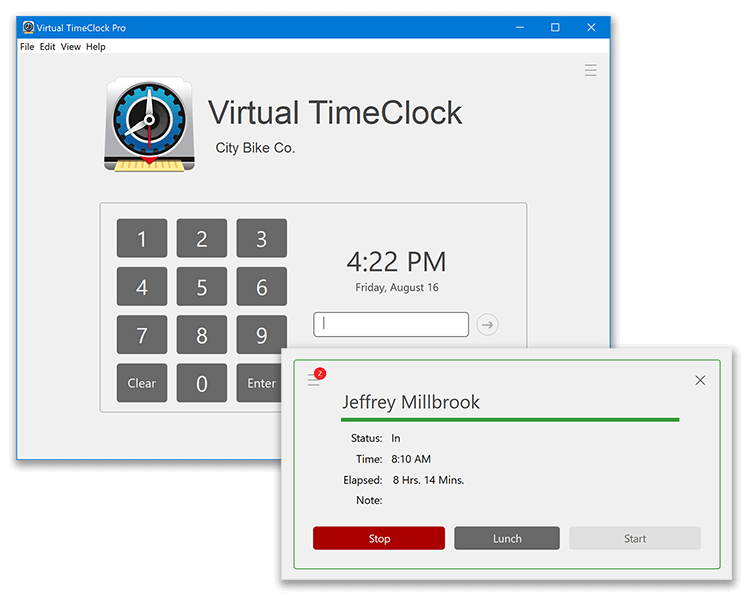Tap keypad digit 2

[201, 238]
